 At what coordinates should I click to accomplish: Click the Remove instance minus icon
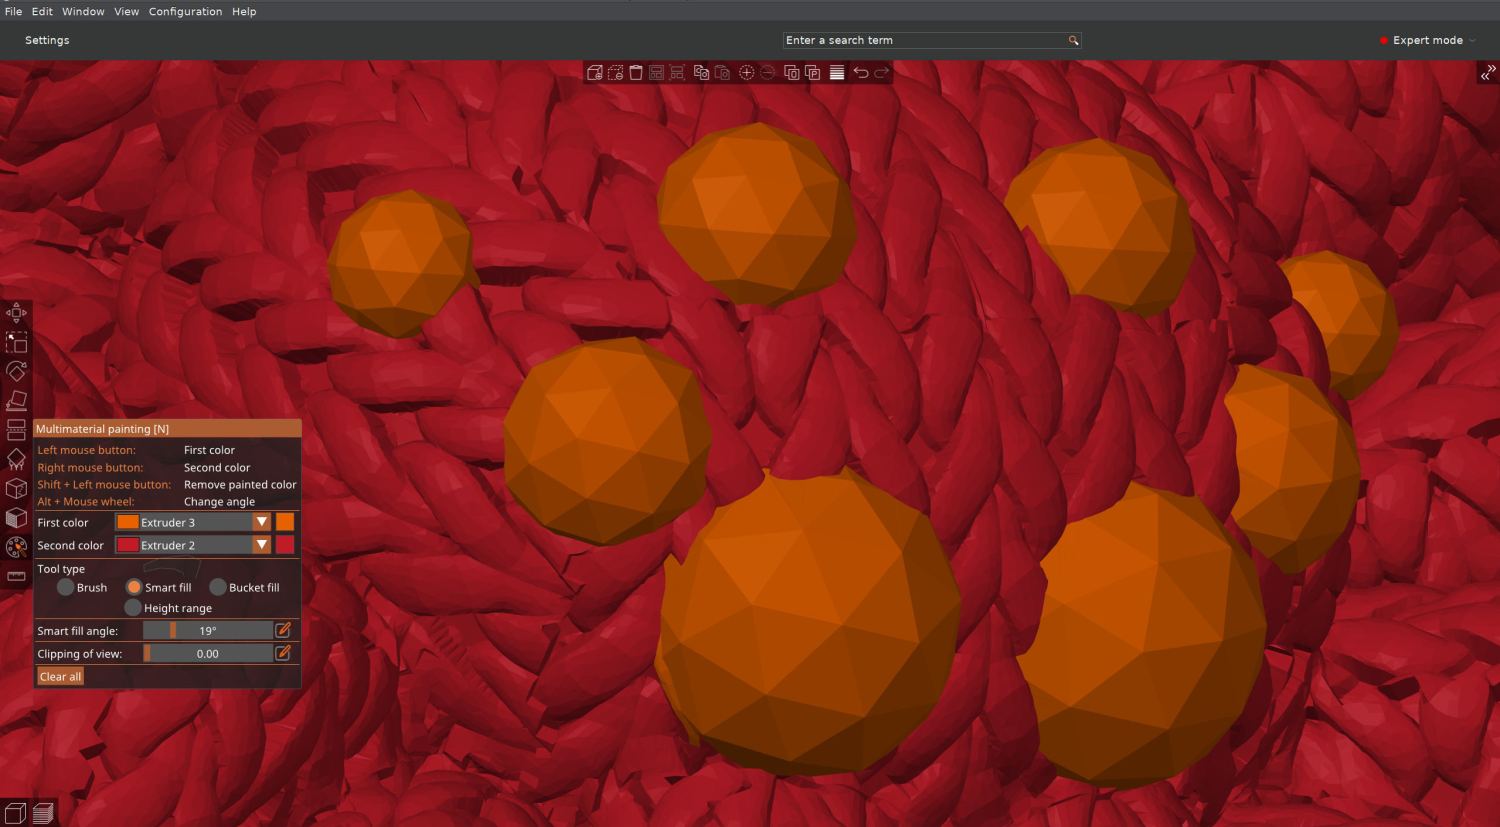point(767,73)
